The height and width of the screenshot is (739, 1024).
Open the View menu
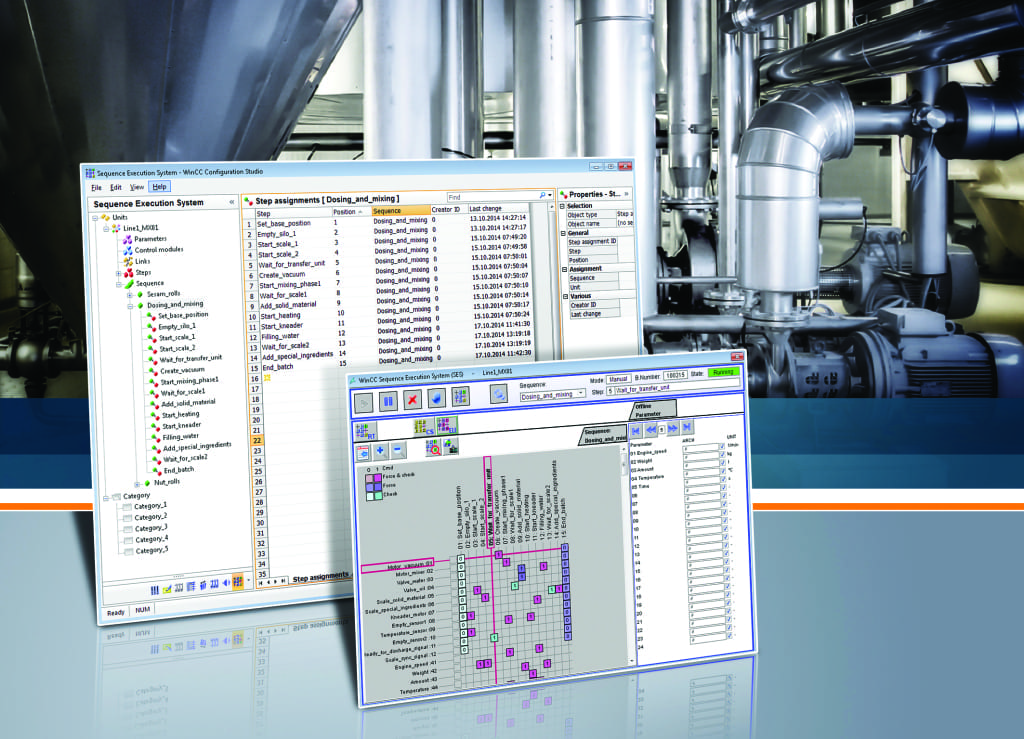(x=137, y=187)
